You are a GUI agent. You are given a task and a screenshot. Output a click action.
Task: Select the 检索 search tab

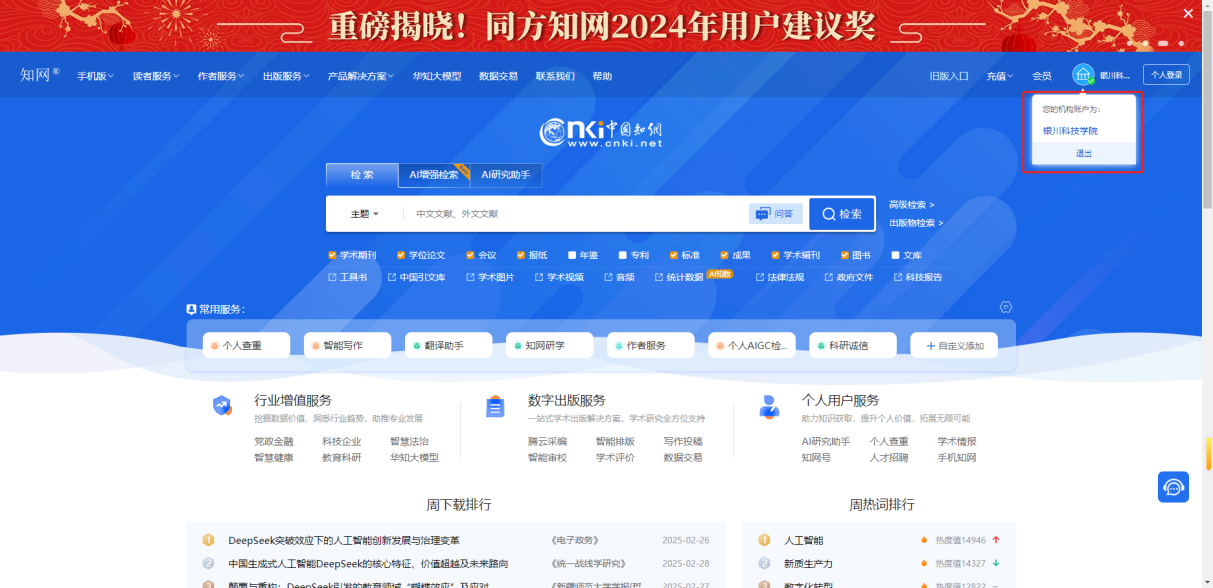click(362, 175)
